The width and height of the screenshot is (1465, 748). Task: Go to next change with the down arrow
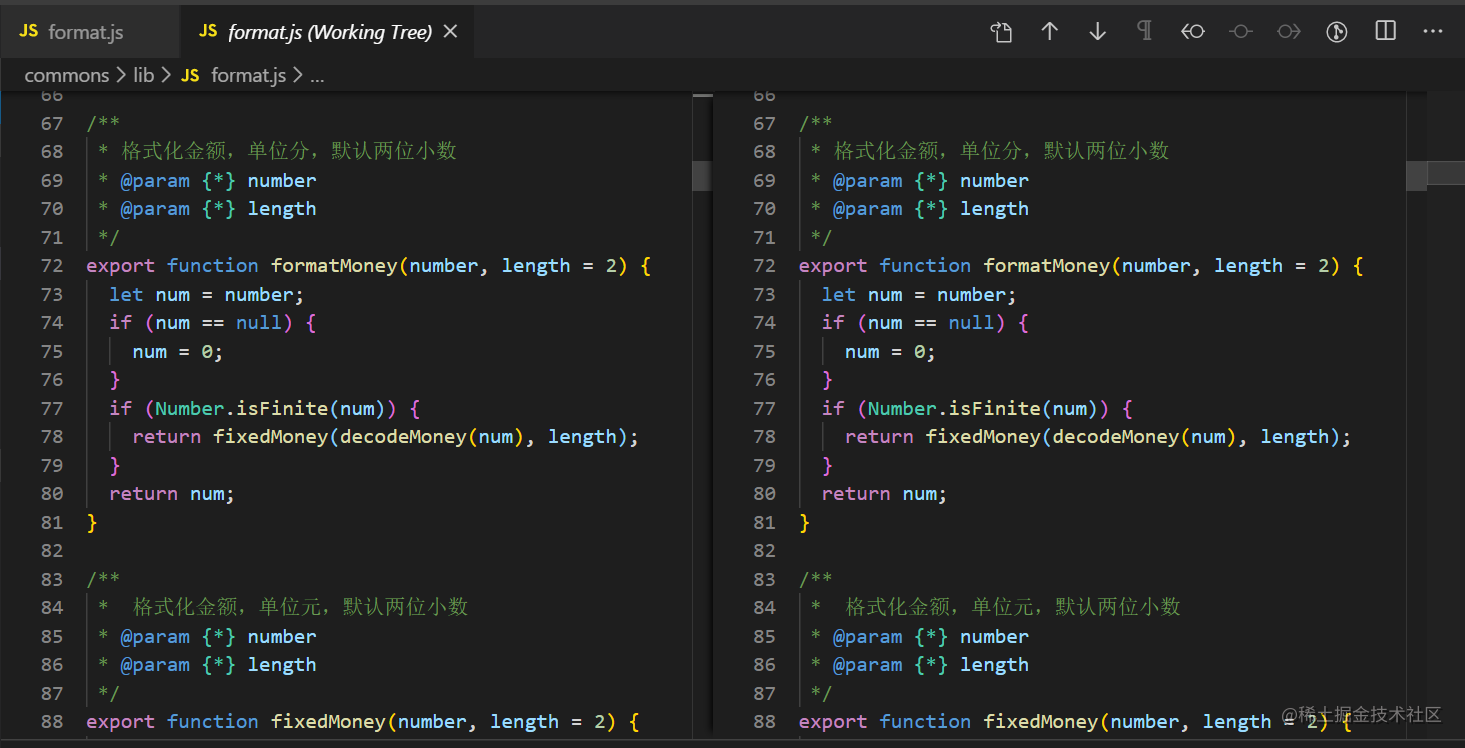click(1097, 32)
